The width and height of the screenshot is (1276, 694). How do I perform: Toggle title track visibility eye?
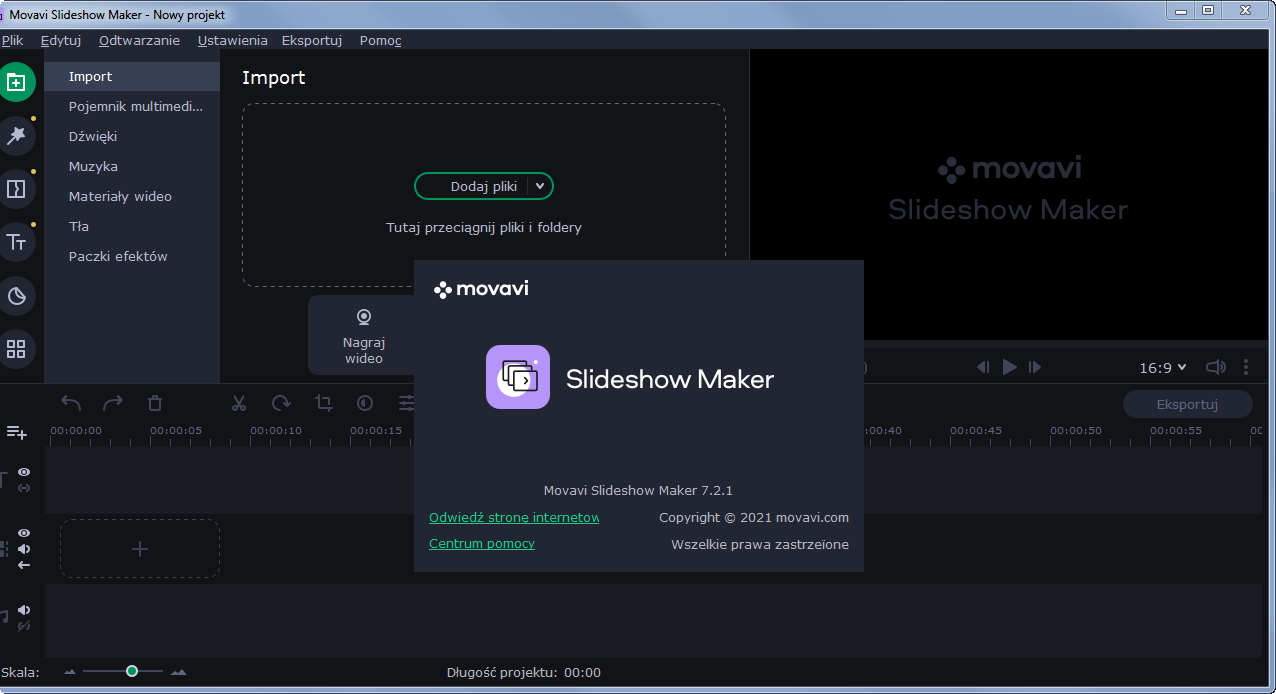(x=24, y=471)
